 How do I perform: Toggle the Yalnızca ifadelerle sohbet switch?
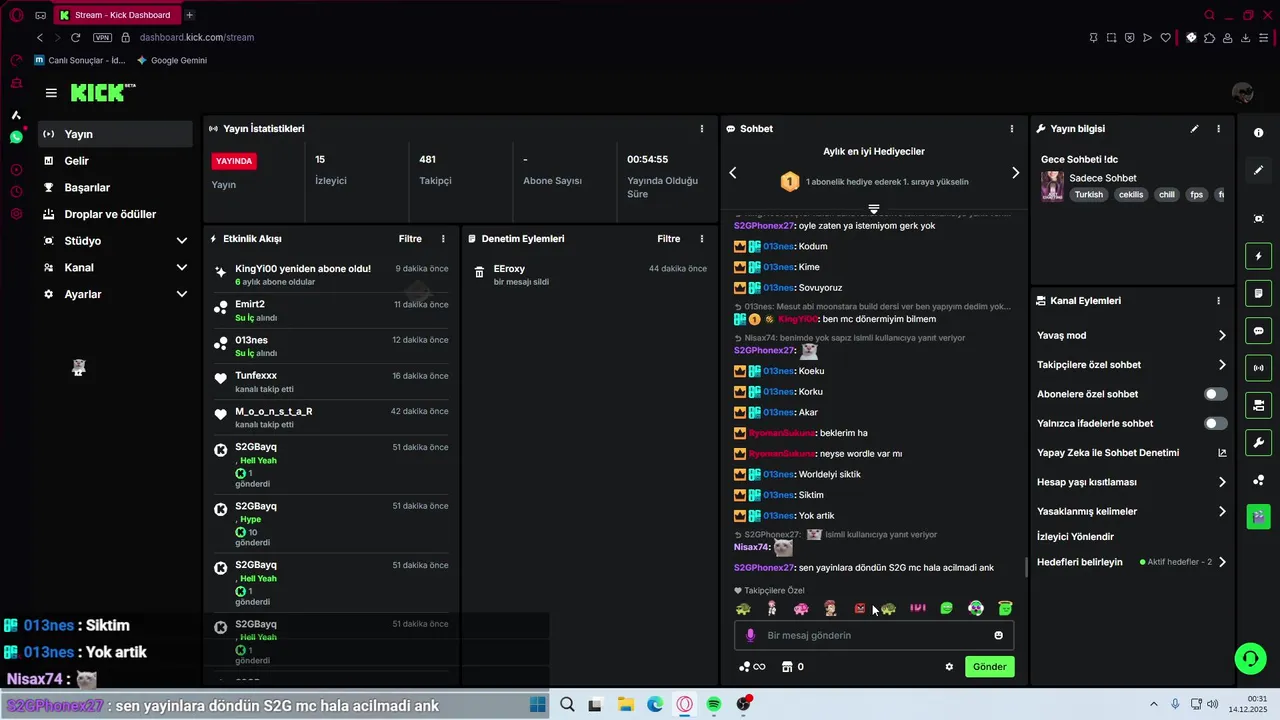point(1215,423)
